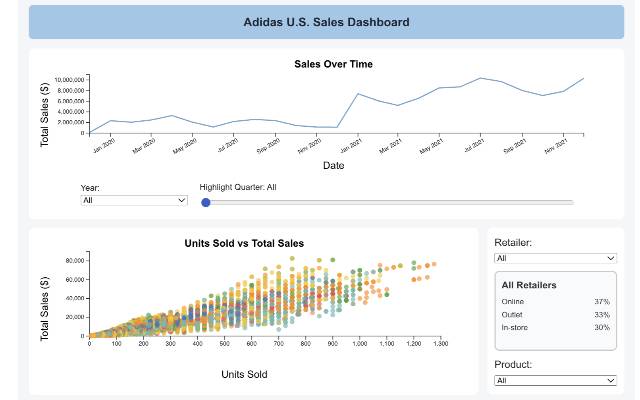Screen dimensions: 640x400
Task: Open the Retailer dropdown
Action: 555,258
